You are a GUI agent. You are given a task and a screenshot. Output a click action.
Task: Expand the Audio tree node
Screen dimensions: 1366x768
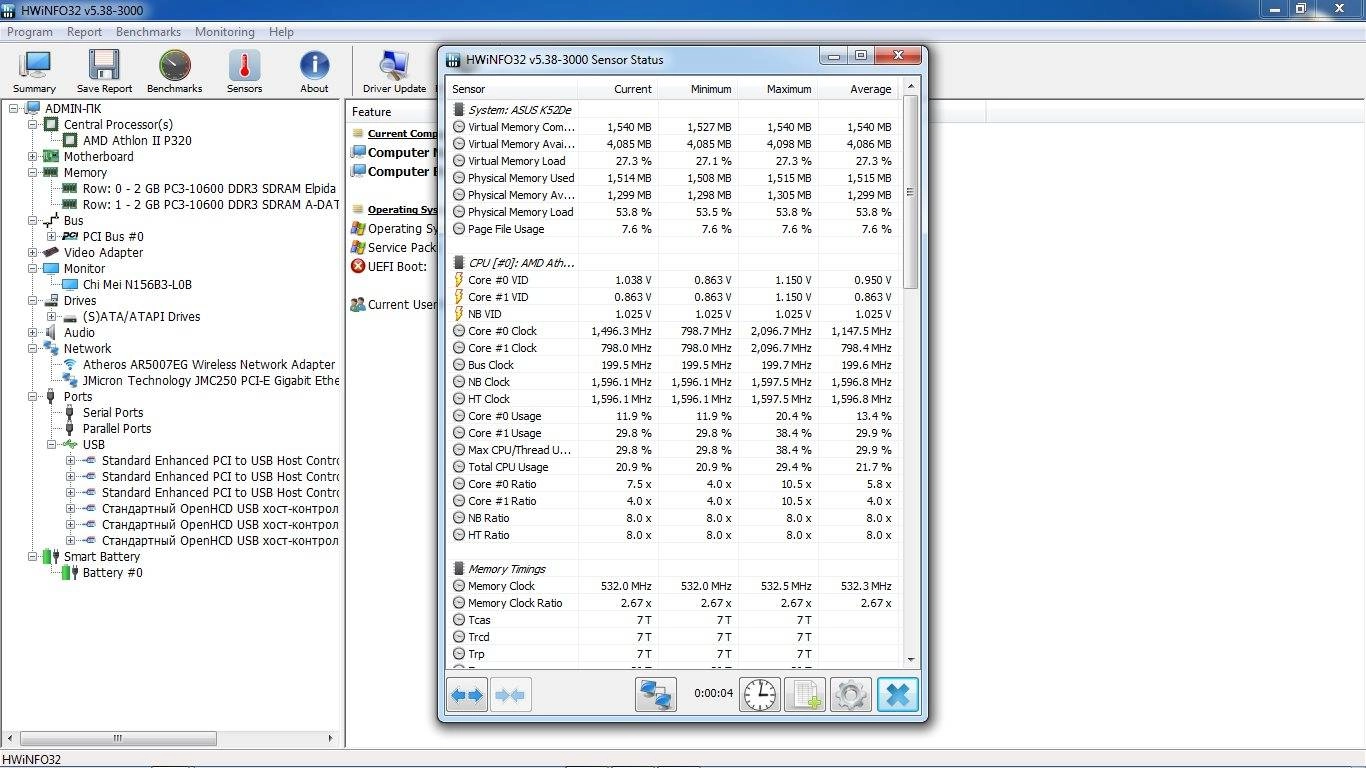(33, 332)
